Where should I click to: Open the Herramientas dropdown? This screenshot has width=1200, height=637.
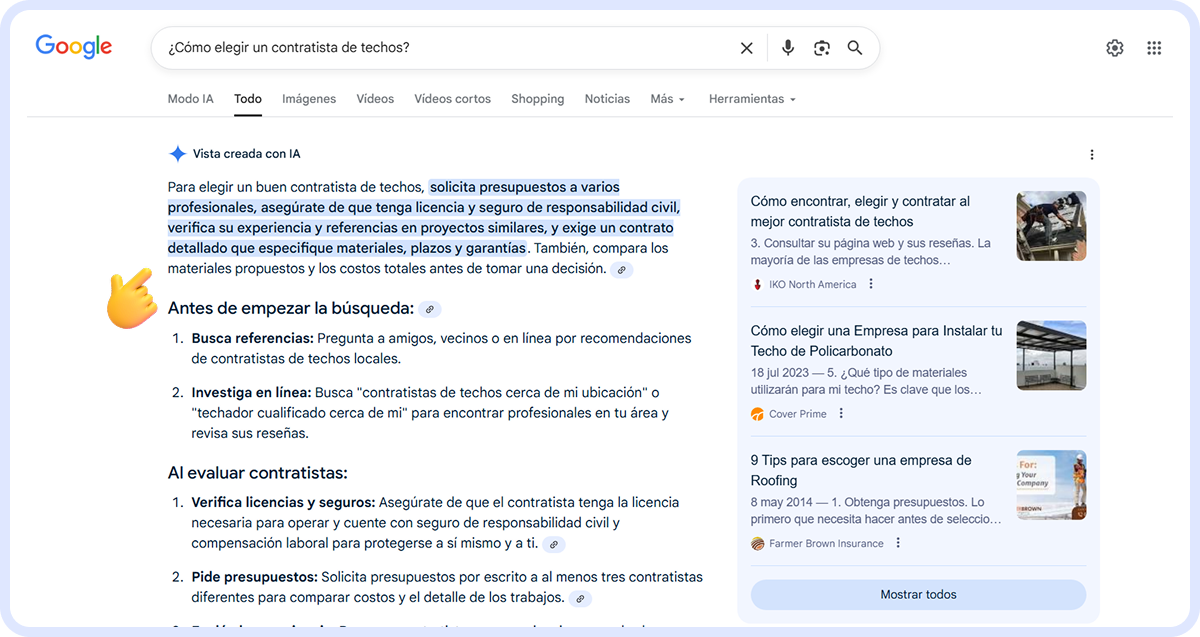click(752, 98)
